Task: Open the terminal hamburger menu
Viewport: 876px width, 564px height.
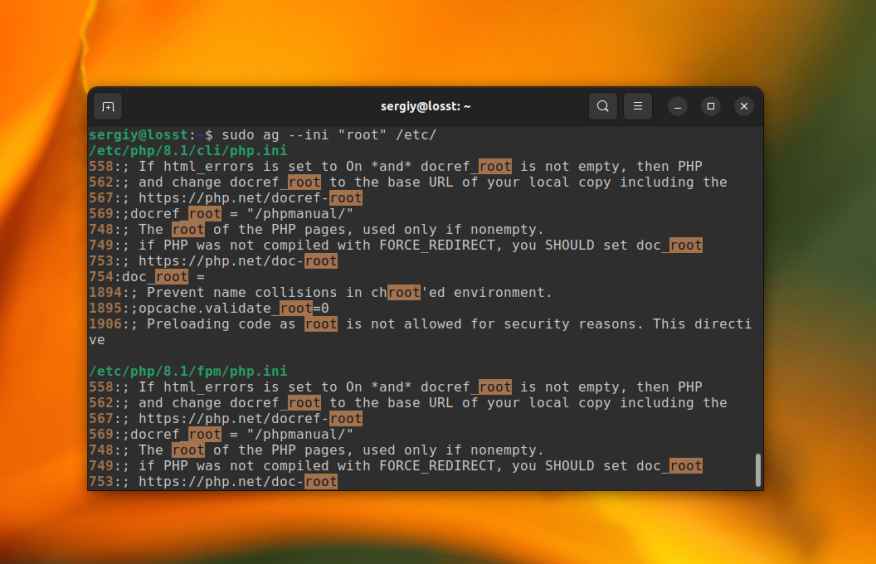Action: tap(638, 106)
